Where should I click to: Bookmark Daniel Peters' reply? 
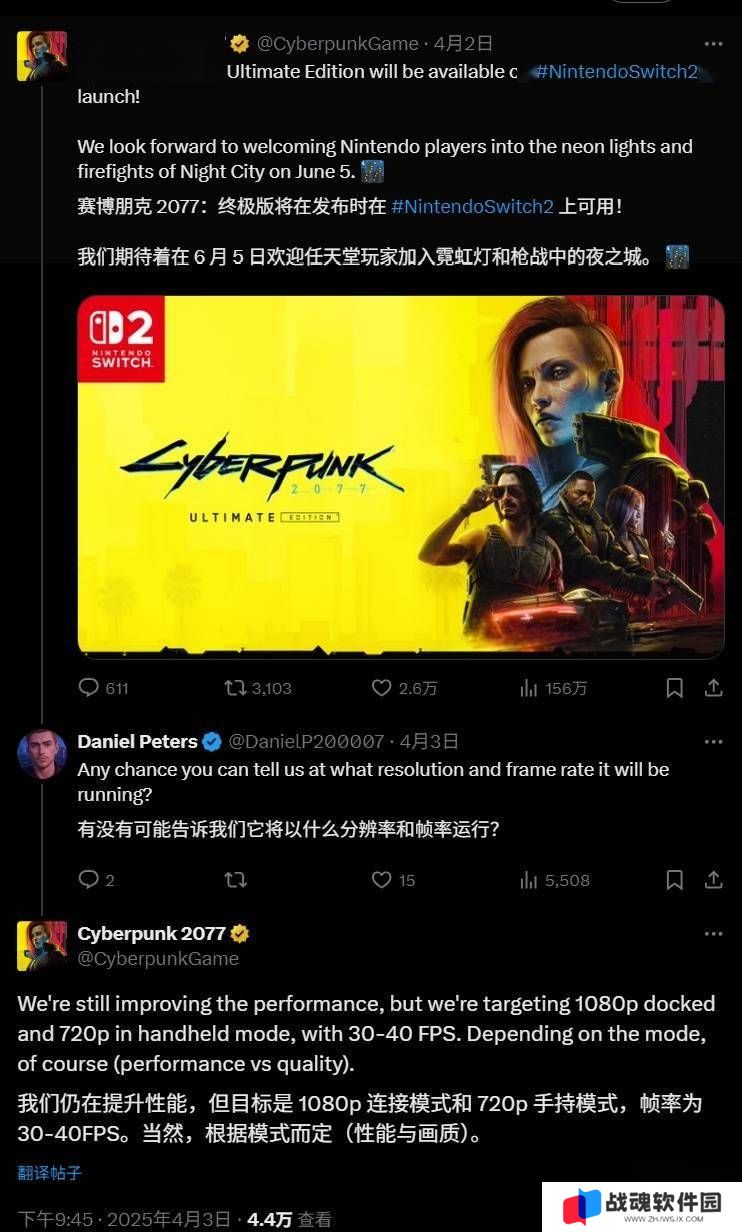click(x=675, y=880)
